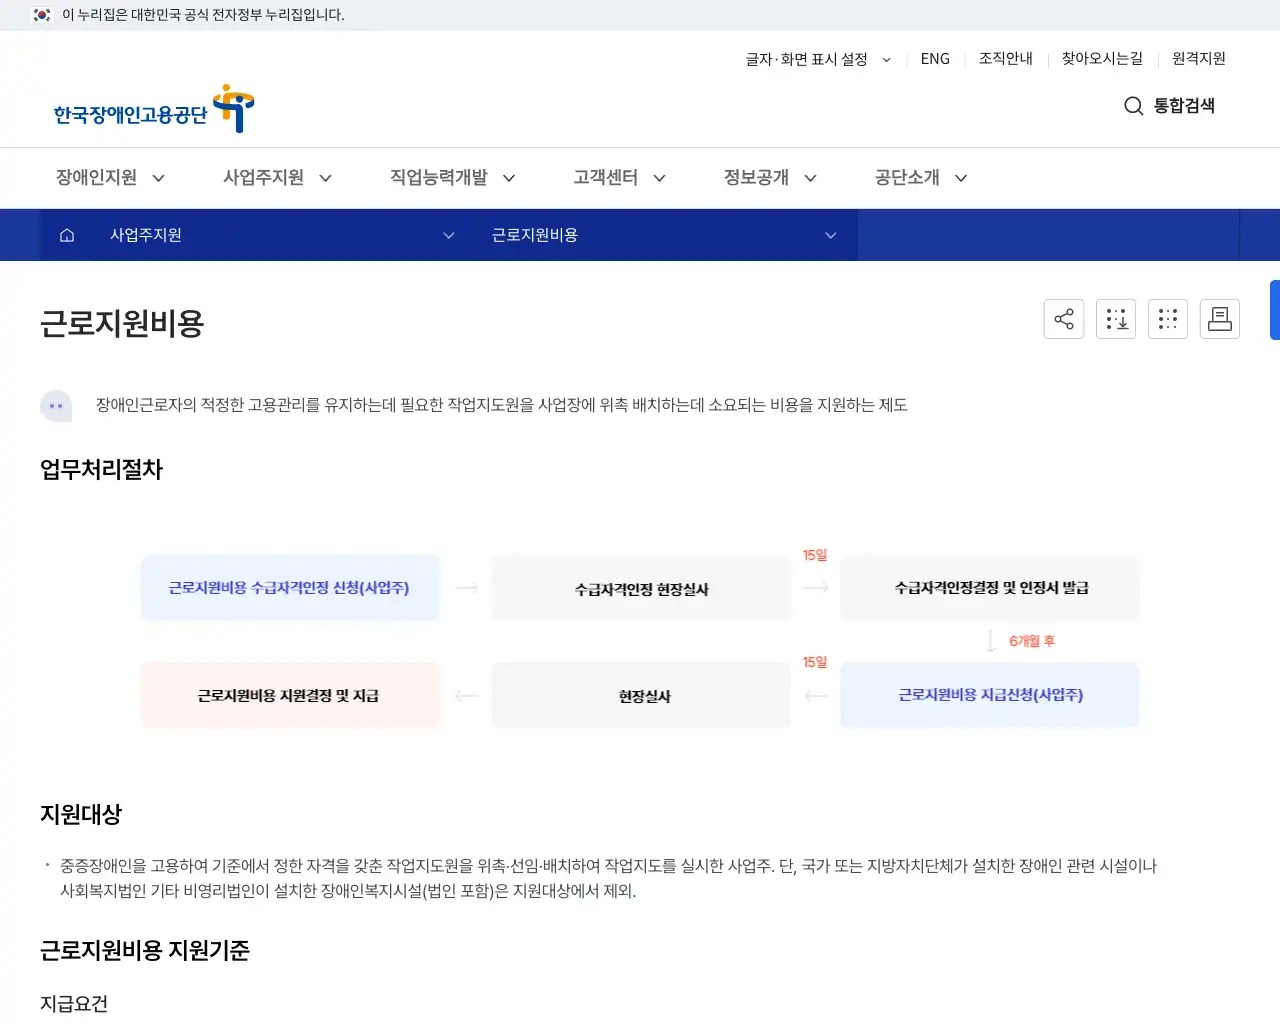Open the 정보공개 menu

[768, 177]
